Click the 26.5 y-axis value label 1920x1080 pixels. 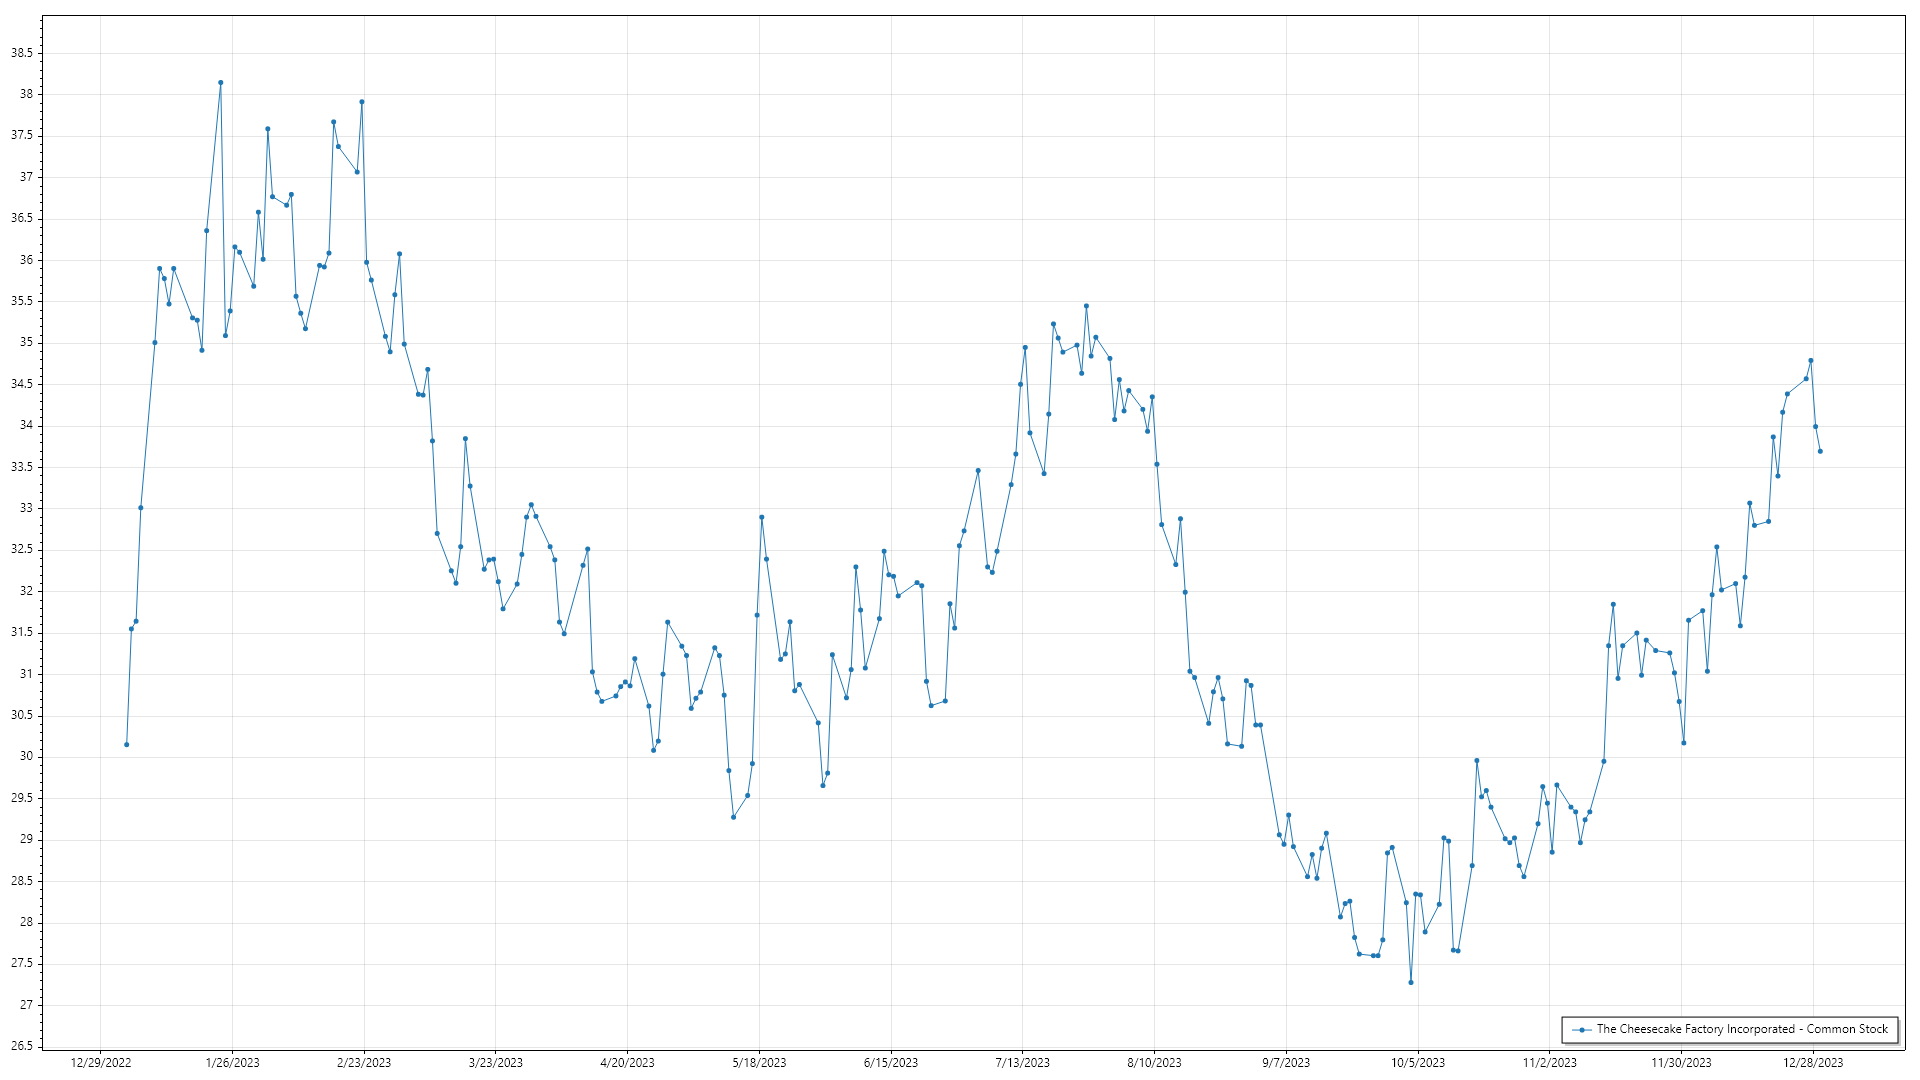click(21, 1046)
